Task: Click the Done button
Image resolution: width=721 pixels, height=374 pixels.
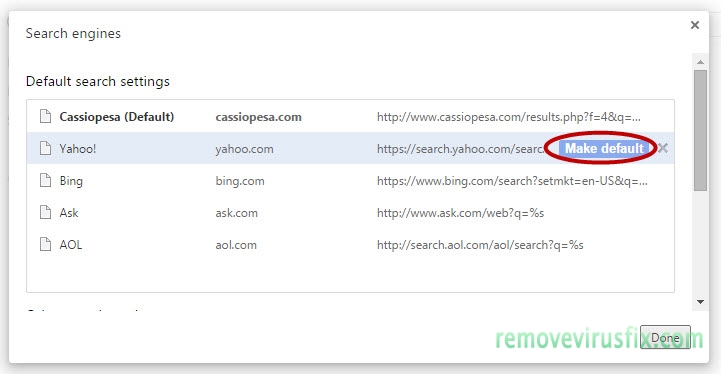Action: point(665,337)
